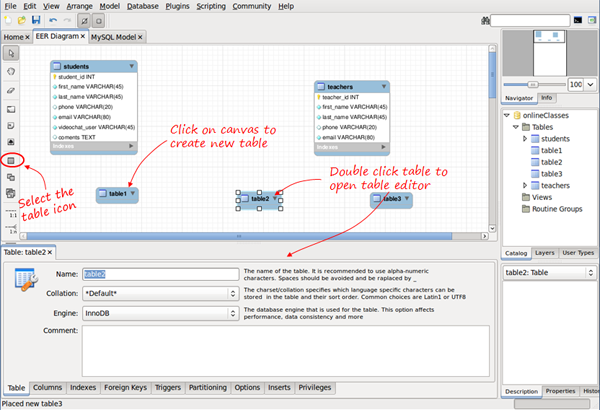Collapse the teachers table in the diagram
Image resolution: width=600 pixels, height=410 pixels.
point(383,87)
